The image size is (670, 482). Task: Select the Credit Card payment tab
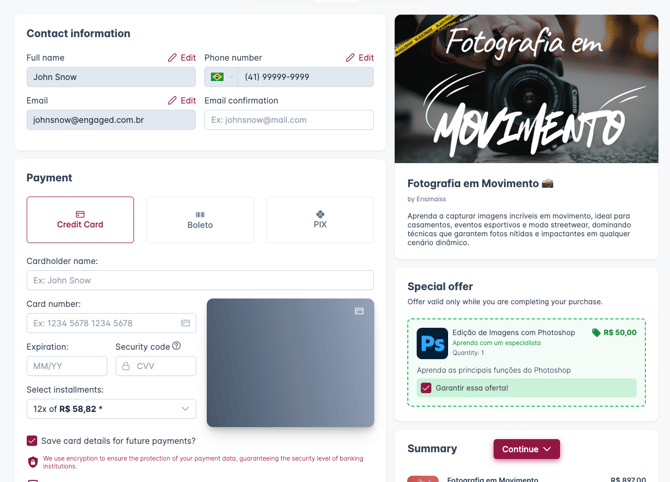[x=80, y=220]
